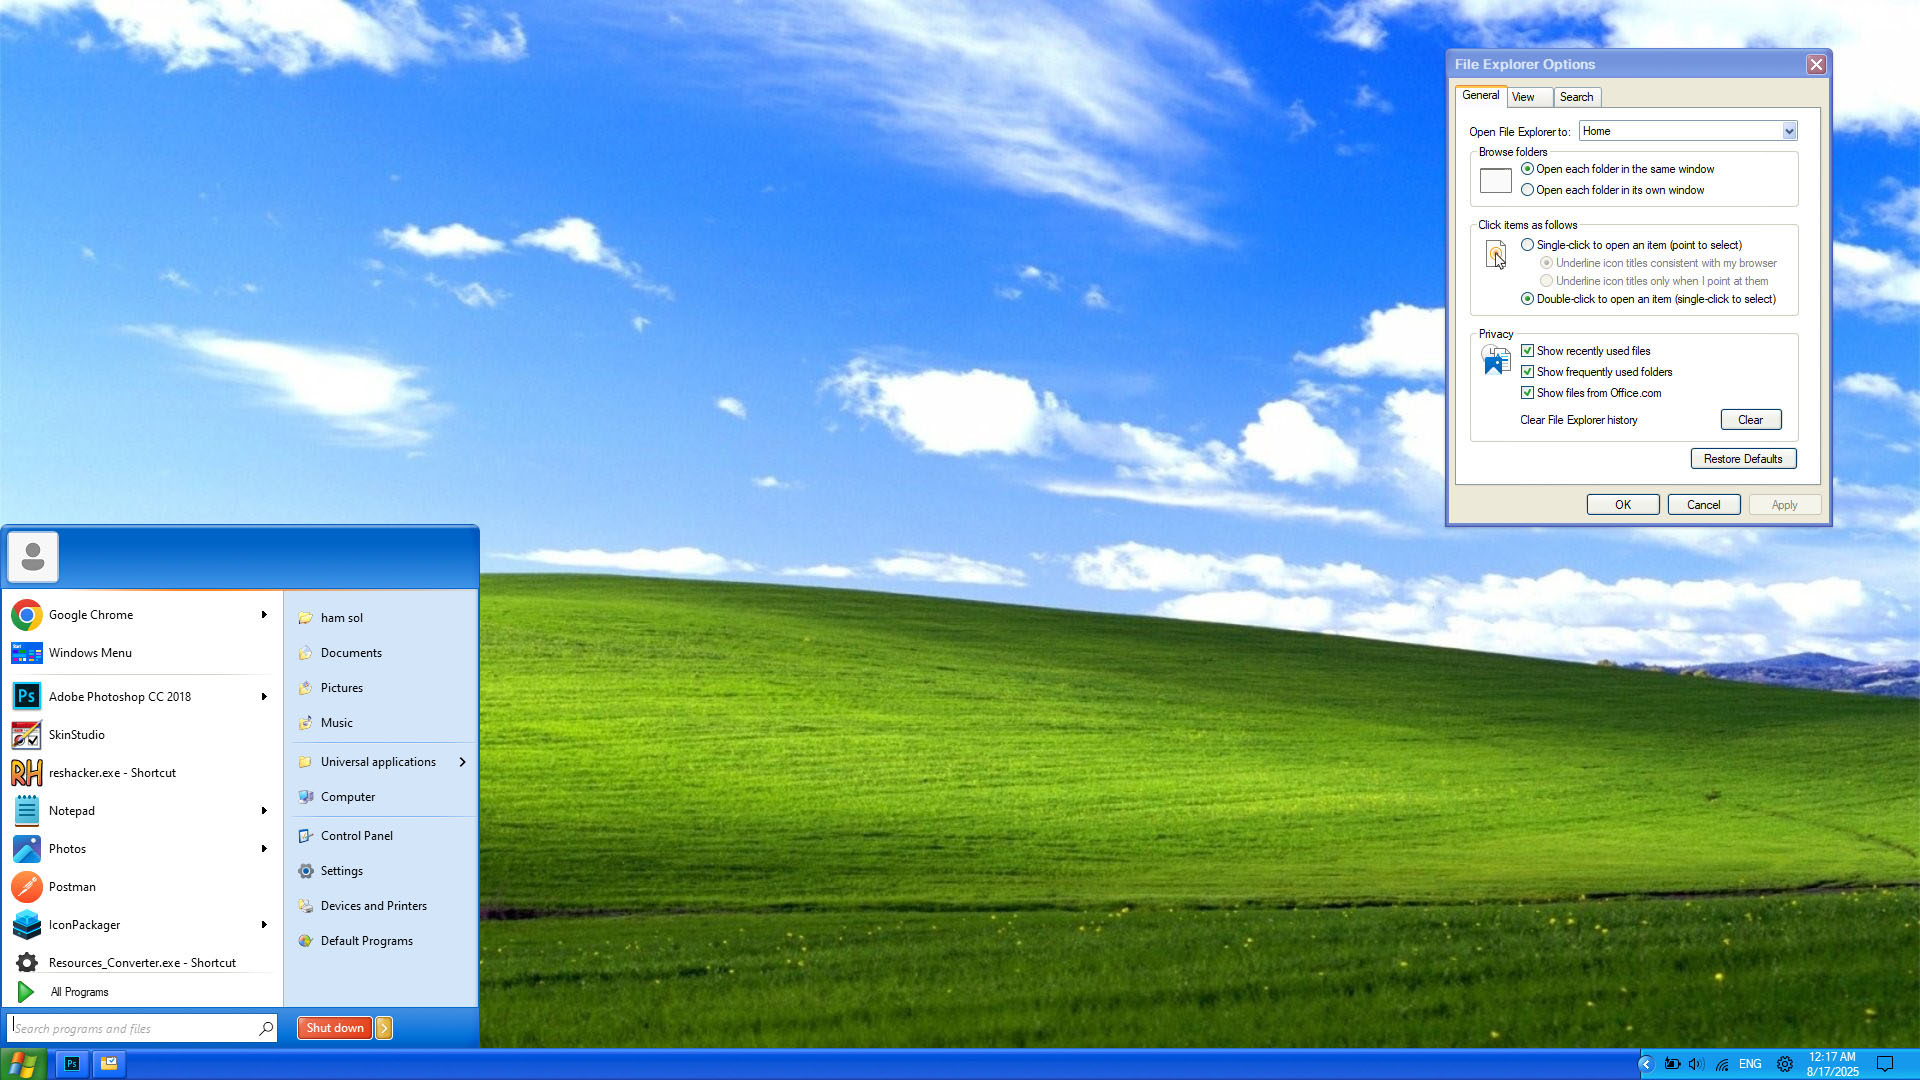The image size is (1920, 1080).
Task: Click the Photoshop icon in the taskbar
Action: pos(71,1064)
